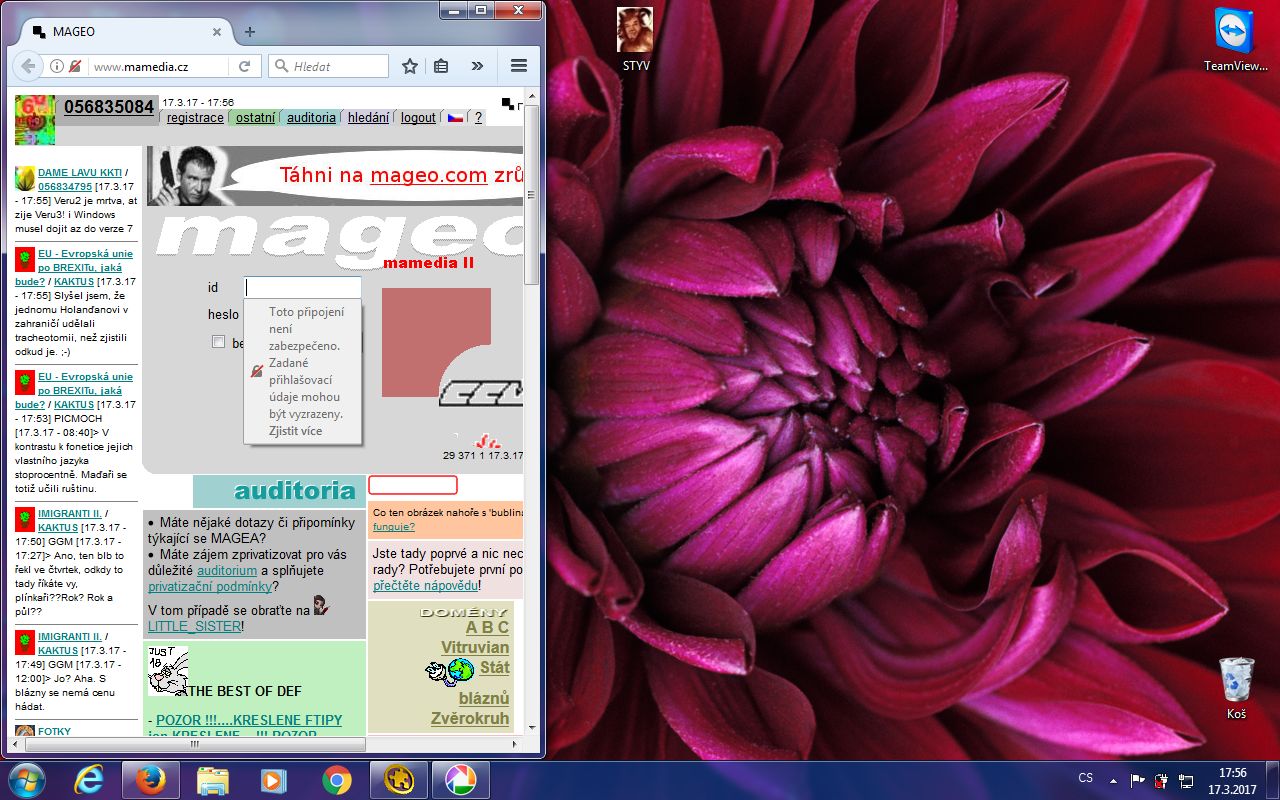Open the FOTKY link in sidebar
The width and height of the screenshot is (1280, 800).
coord(54,731)
